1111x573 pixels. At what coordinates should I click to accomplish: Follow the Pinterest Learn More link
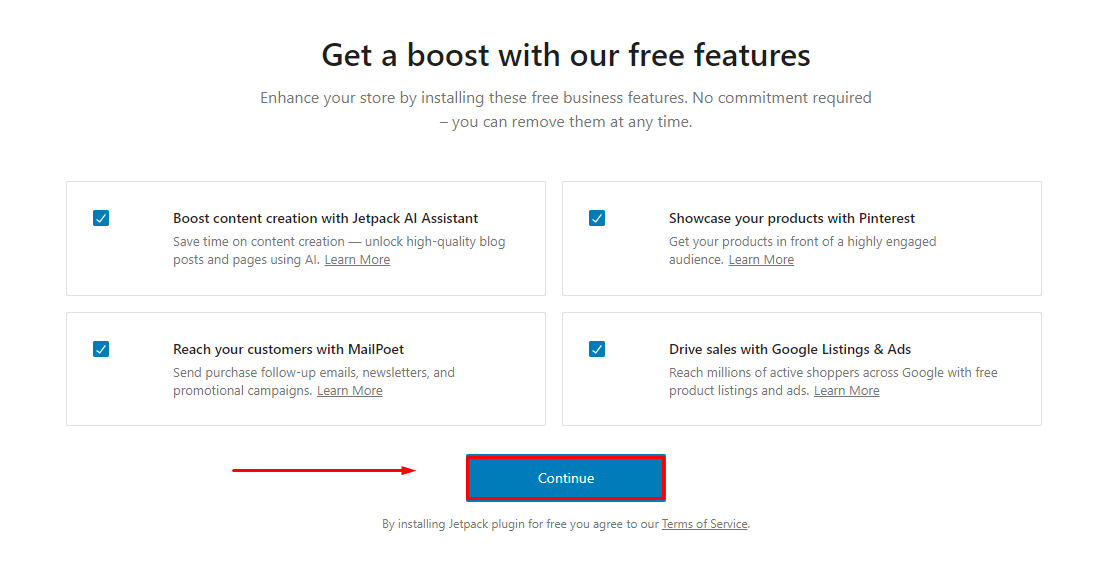761,260
